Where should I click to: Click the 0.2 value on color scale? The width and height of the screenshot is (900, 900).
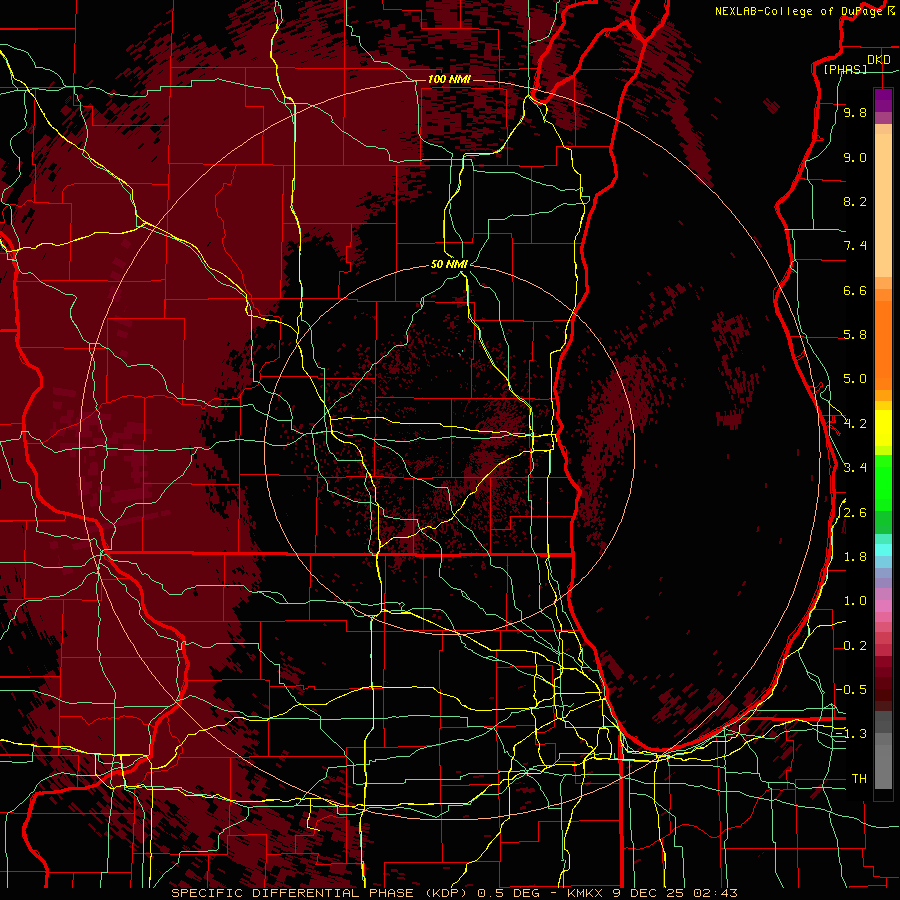click(x=855, y=646)
